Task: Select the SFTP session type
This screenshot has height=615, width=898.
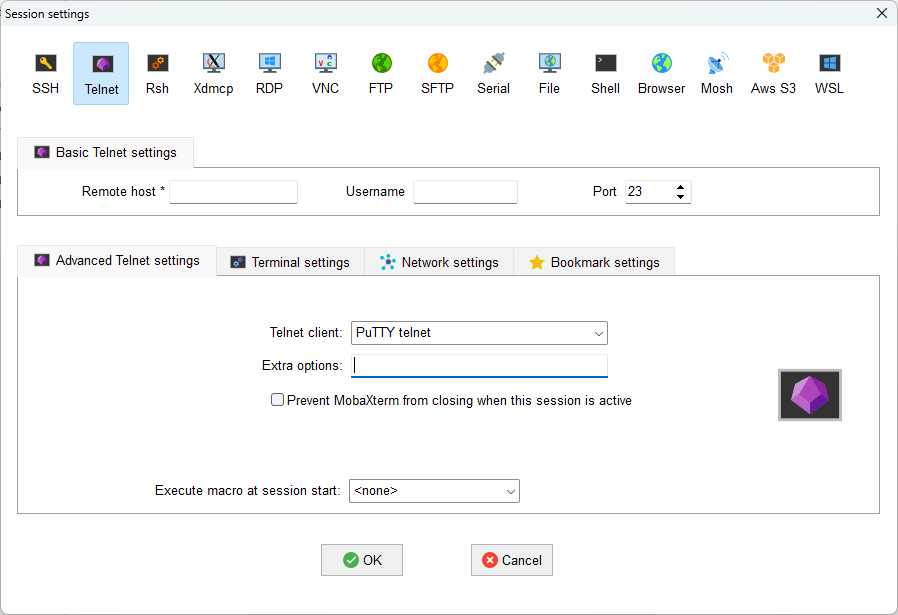Action: coord(437,73)
